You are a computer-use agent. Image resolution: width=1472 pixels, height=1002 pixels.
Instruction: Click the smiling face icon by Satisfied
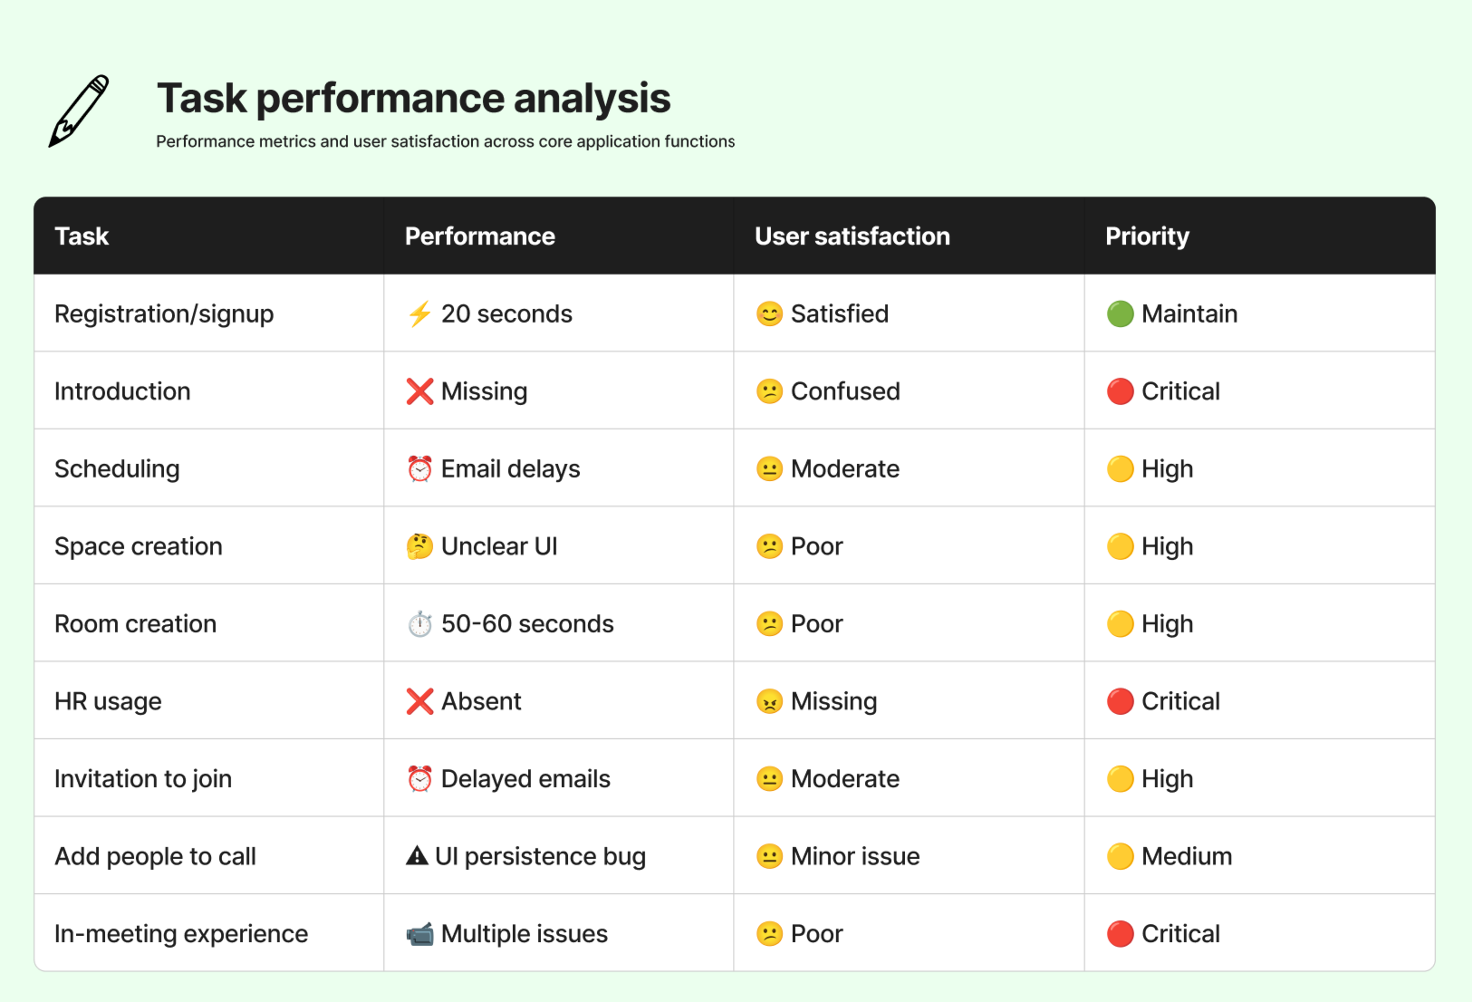(x=769, y=314)
